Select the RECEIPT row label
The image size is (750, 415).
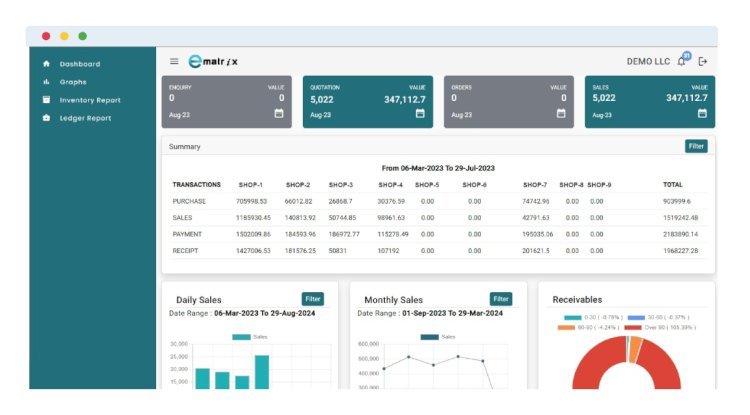pyautogui.click(x=185, y=251)
